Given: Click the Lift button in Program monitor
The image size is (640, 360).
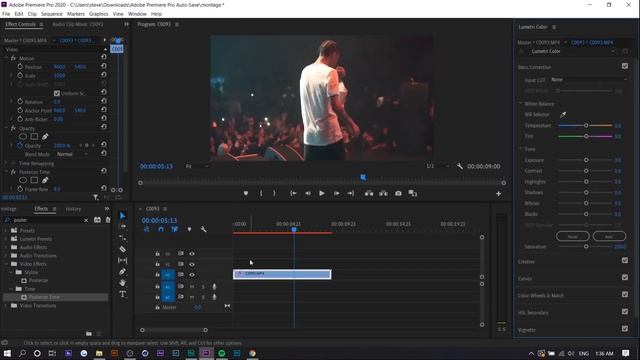Looking at the screenshot, I should click(369, 193).
